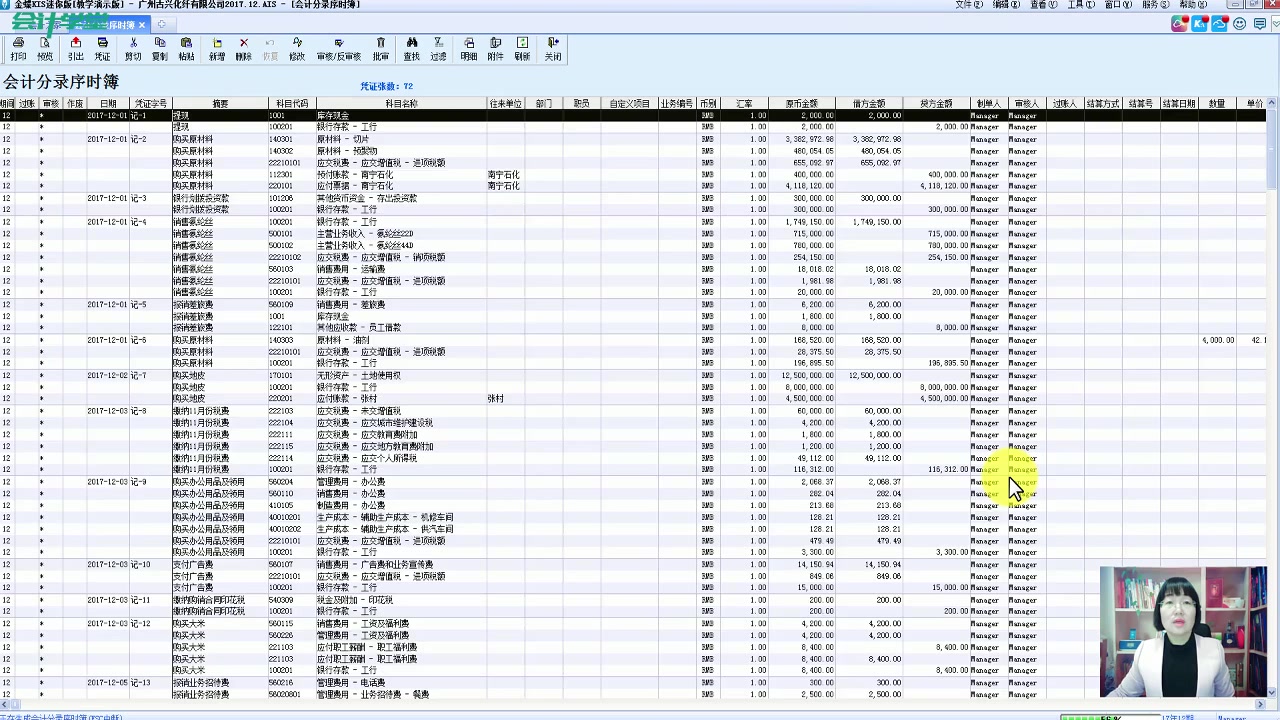
Task: Click the 引出 export icon
Action: [x=76, y=49]
